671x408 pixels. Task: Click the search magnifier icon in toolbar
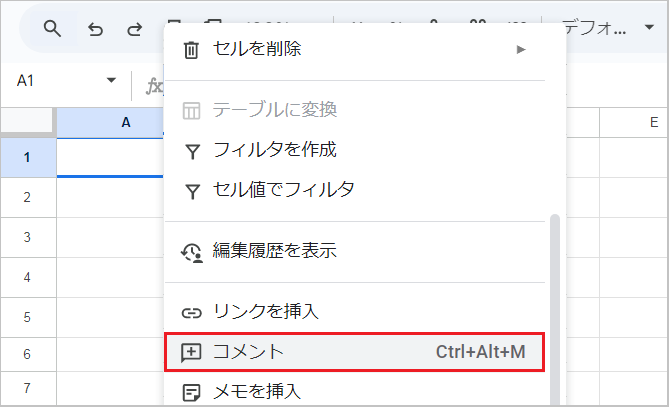click(x=52, y=29)
